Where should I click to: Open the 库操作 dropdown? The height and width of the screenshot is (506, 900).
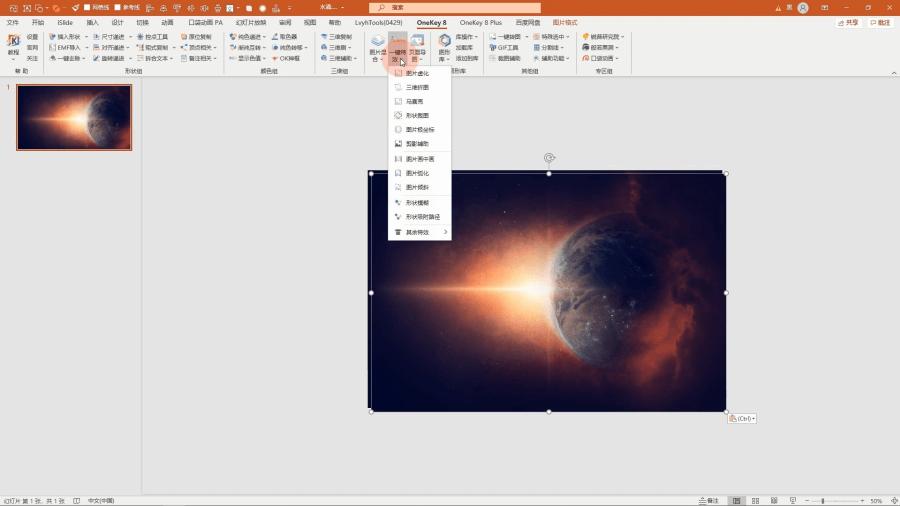pos(467,37)
